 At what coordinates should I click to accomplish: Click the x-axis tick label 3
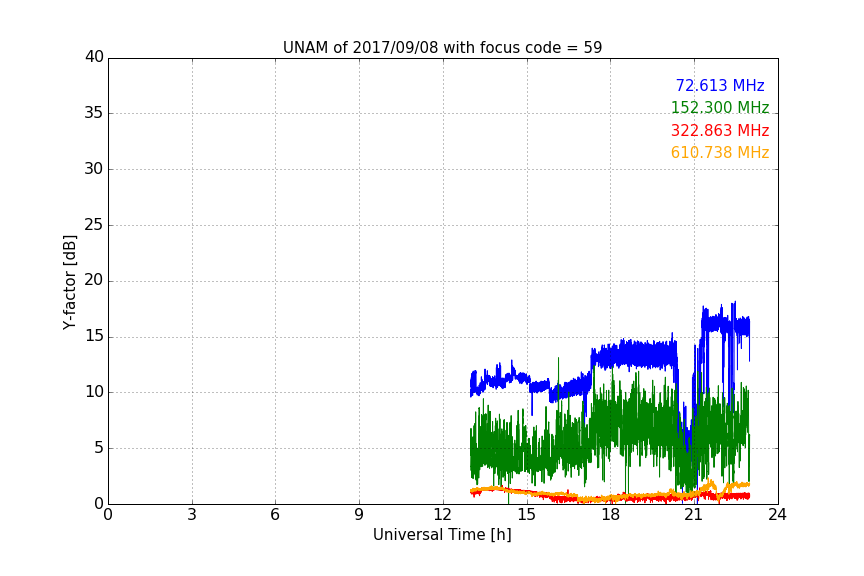[x=192, y=515]
